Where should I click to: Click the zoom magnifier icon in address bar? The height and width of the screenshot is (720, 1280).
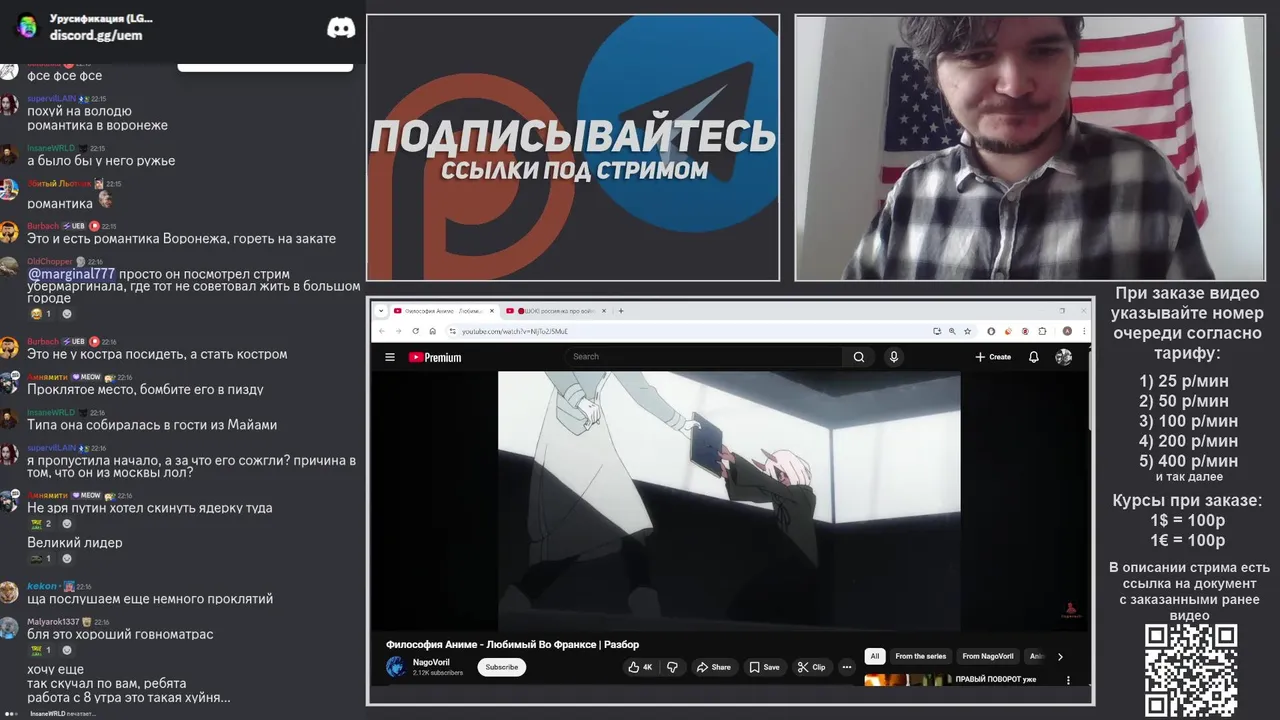pyautogui.click(x=952, y=331)
